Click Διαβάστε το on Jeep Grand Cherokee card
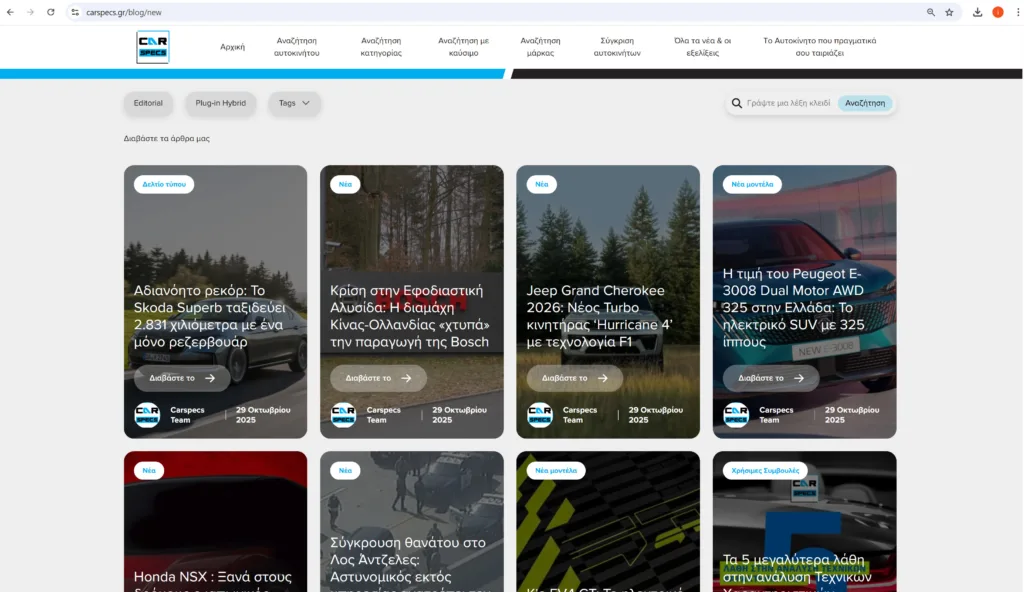Viewport: 1024px width, 592px height. (x=574, y=378)
